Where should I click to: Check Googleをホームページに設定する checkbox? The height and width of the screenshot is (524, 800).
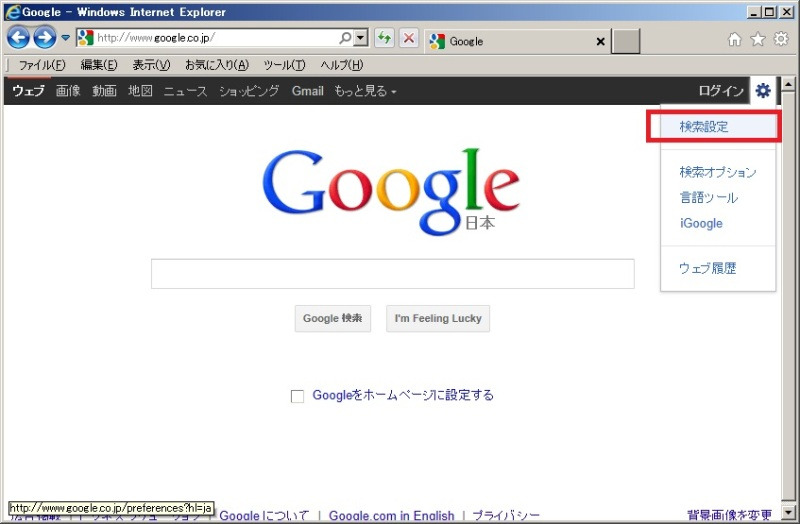click(x=297, y=396)
